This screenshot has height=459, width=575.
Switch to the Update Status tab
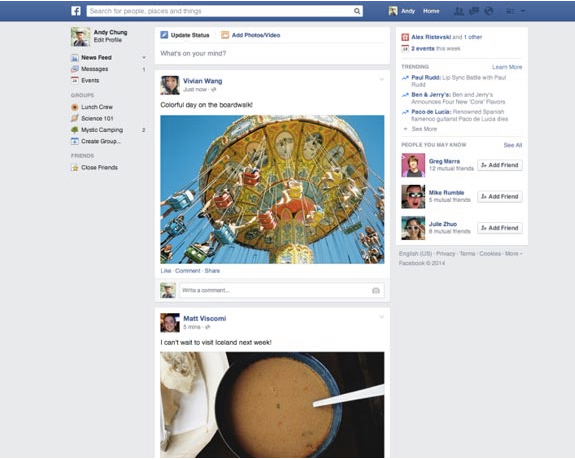pos(185,35)
